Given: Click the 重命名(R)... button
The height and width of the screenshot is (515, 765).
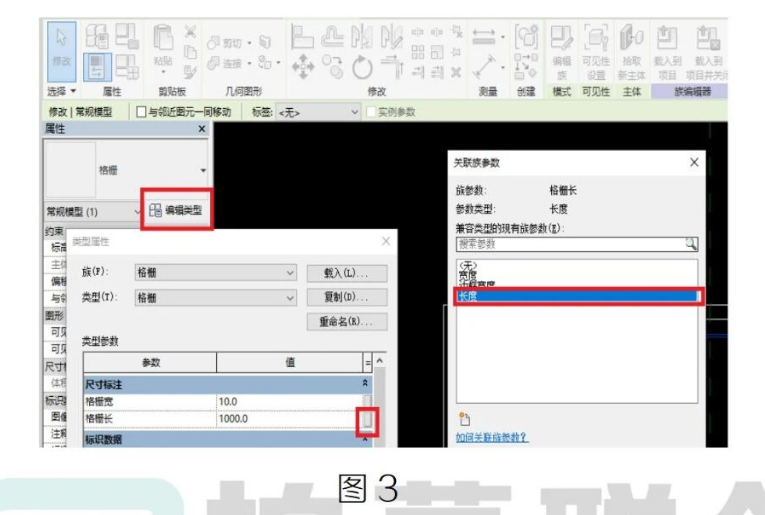Looking at the screenshot, I should pyautogui.click(x=347, y=321).
